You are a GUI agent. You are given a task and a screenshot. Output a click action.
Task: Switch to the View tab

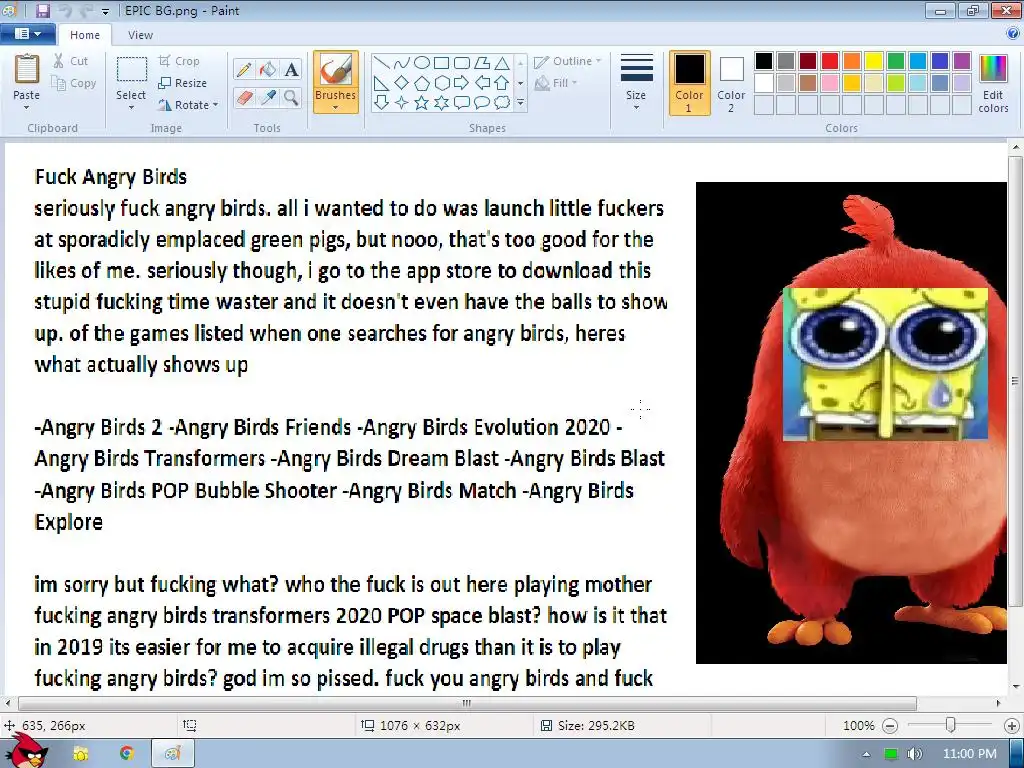click(140, 35)
